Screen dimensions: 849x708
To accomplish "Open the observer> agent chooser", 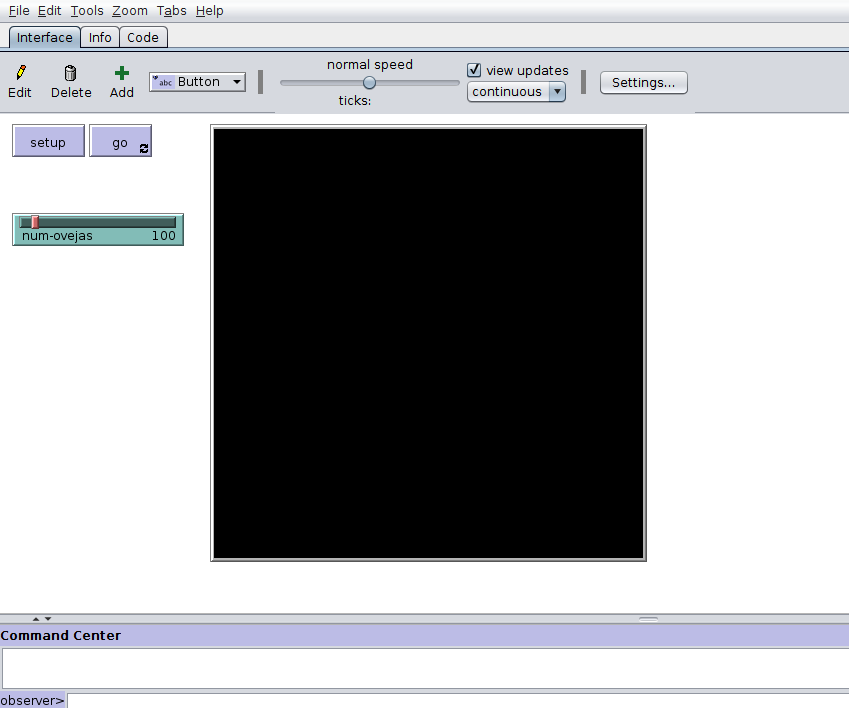I will click(33, 700).
